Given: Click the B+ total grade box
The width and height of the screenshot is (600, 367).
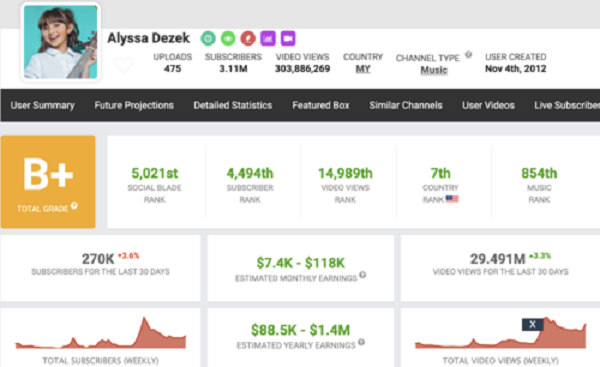Looking at the screenshot, I should [48, 182].
